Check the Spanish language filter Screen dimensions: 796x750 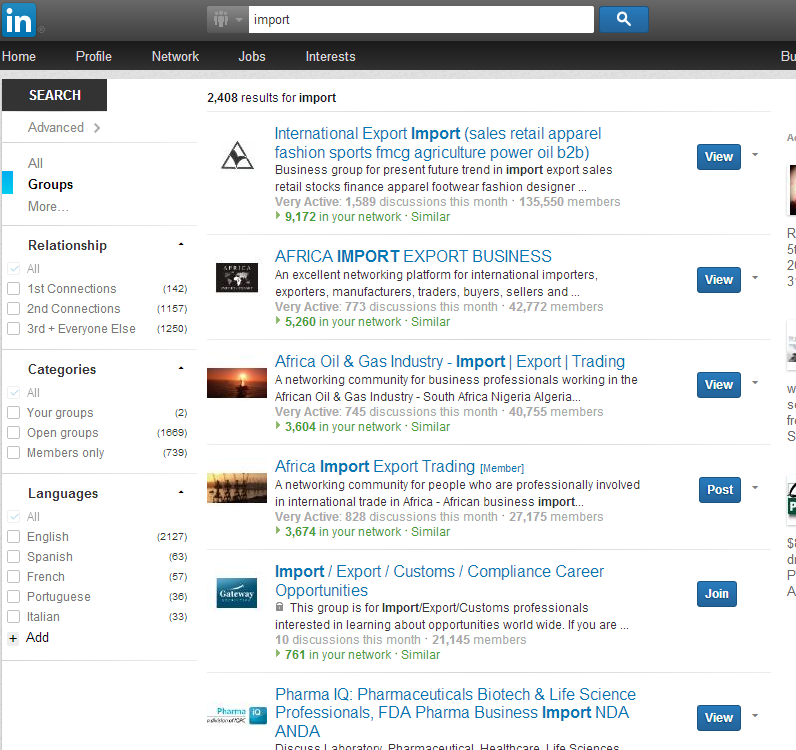pos(14,557)
